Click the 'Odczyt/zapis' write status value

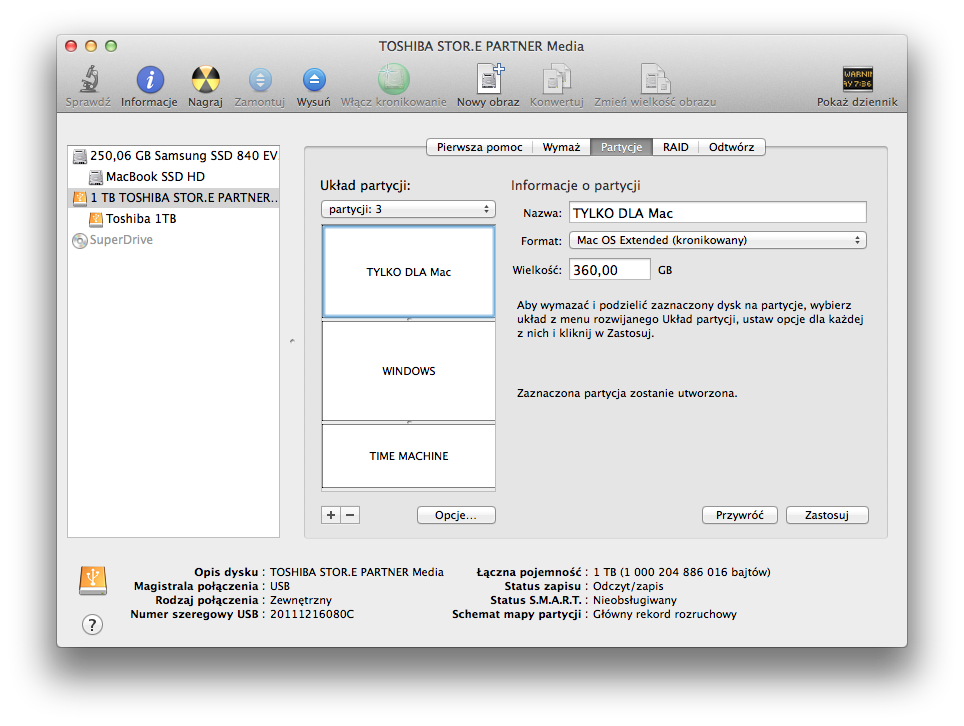[628, 586]
